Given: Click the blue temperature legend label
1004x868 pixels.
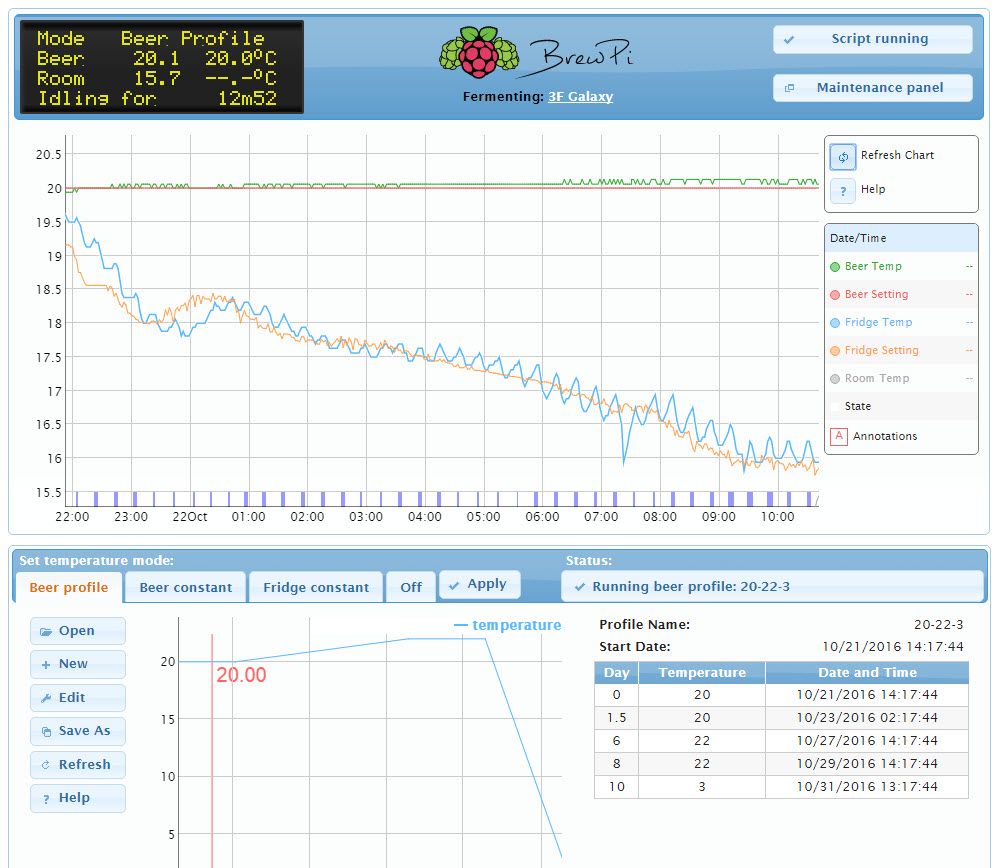Looking at the screenshot, I should (517, 625).
